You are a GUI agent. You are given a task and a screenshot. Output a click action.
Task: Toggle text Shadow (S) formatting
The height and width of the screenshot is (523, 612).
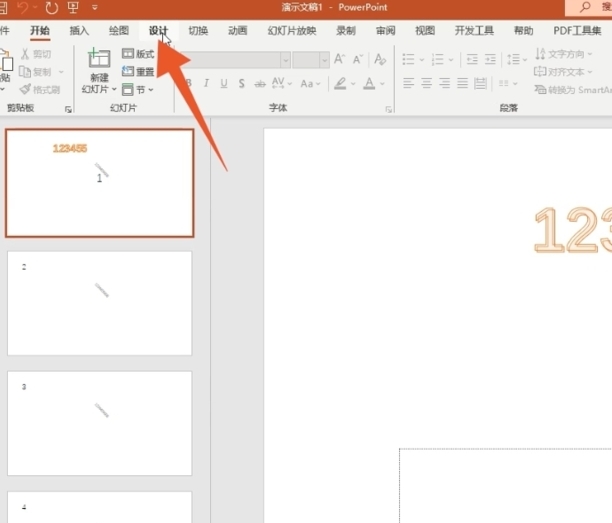pyautogui.click(x=242, y=83)
